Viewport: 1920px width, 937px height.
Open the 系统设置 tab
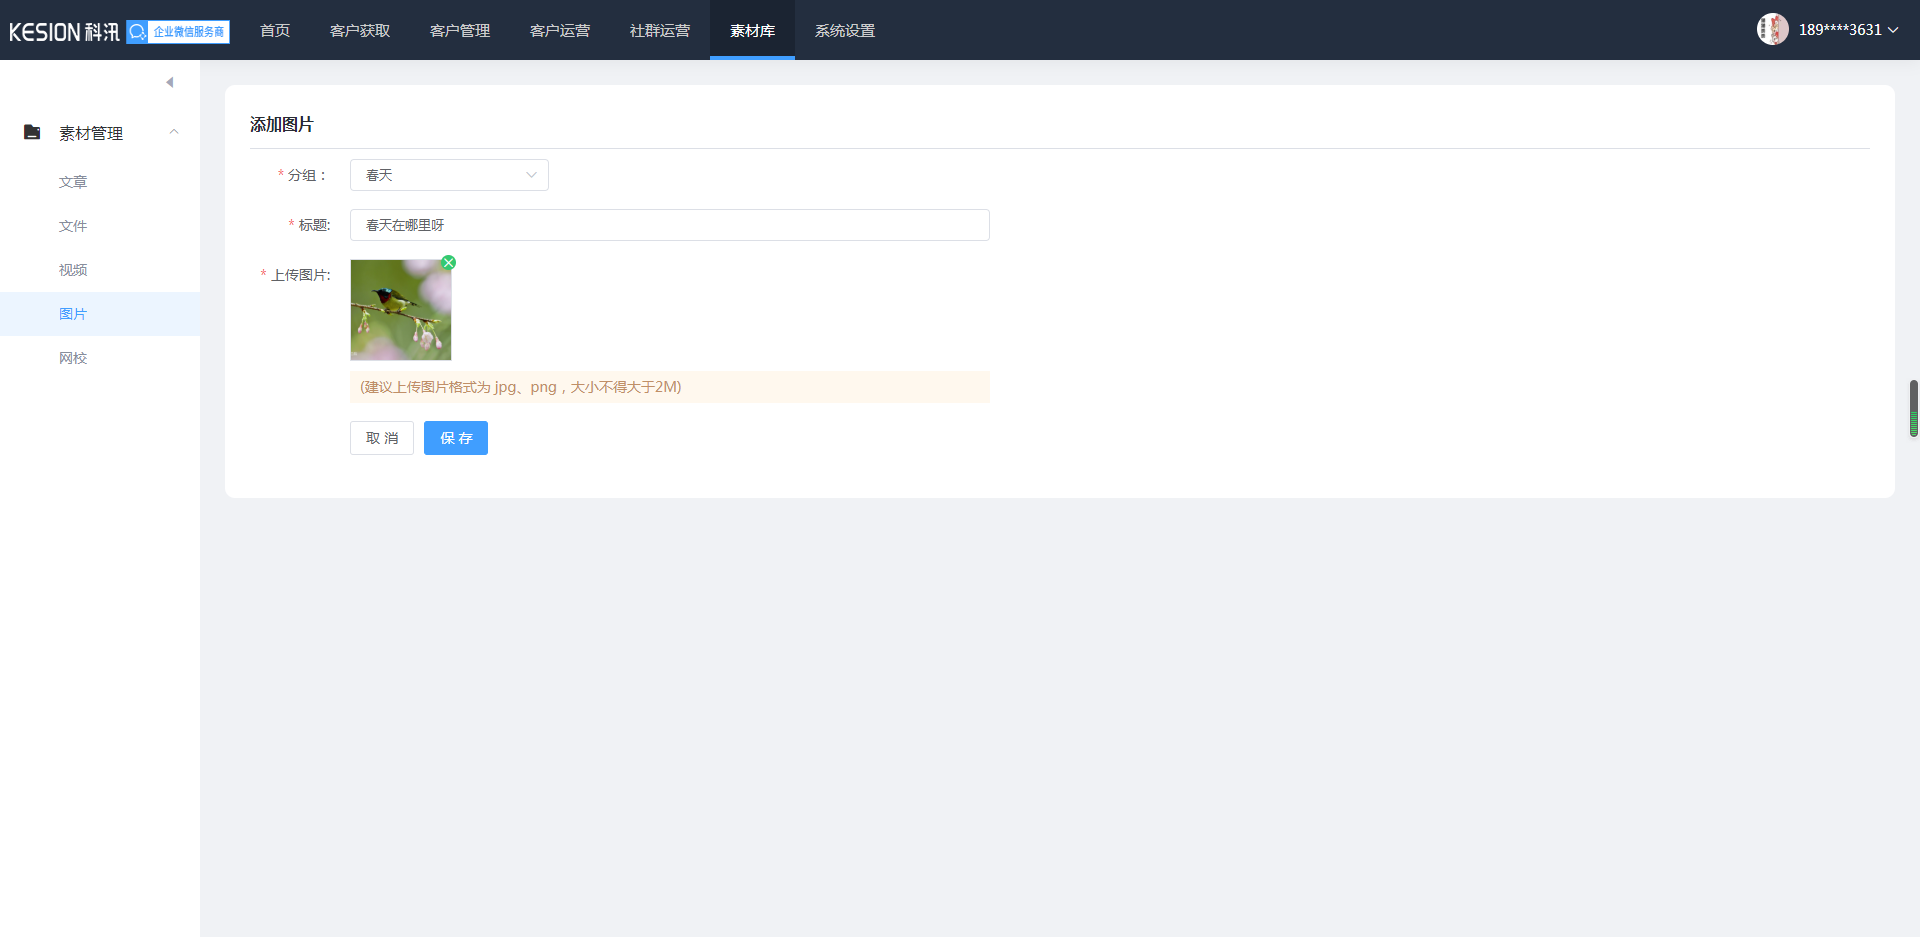[845, 31]
